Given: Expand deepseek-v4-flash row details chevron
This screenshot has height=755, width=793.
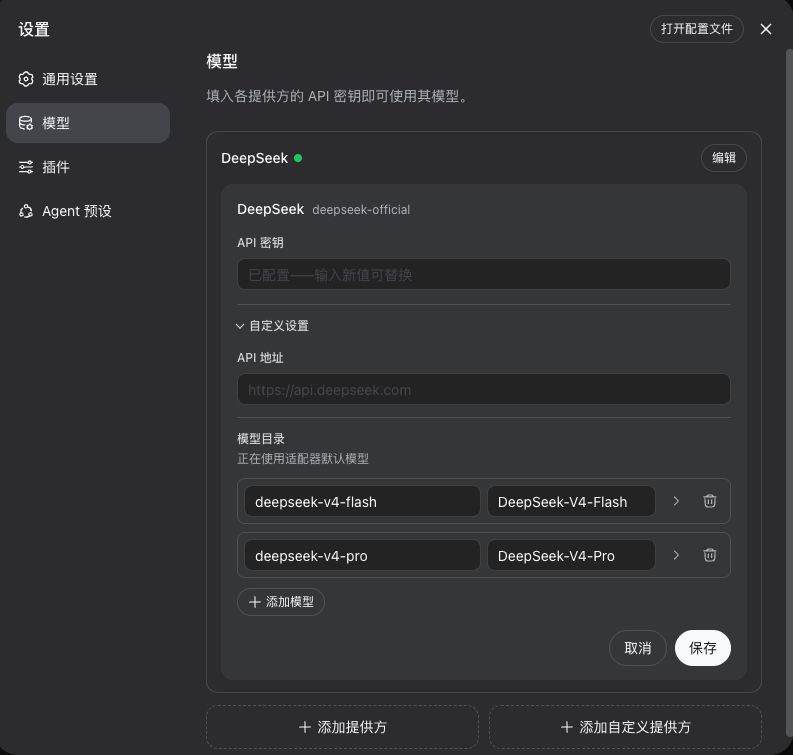Looking at the screenshot, I should tap(676, 501).
